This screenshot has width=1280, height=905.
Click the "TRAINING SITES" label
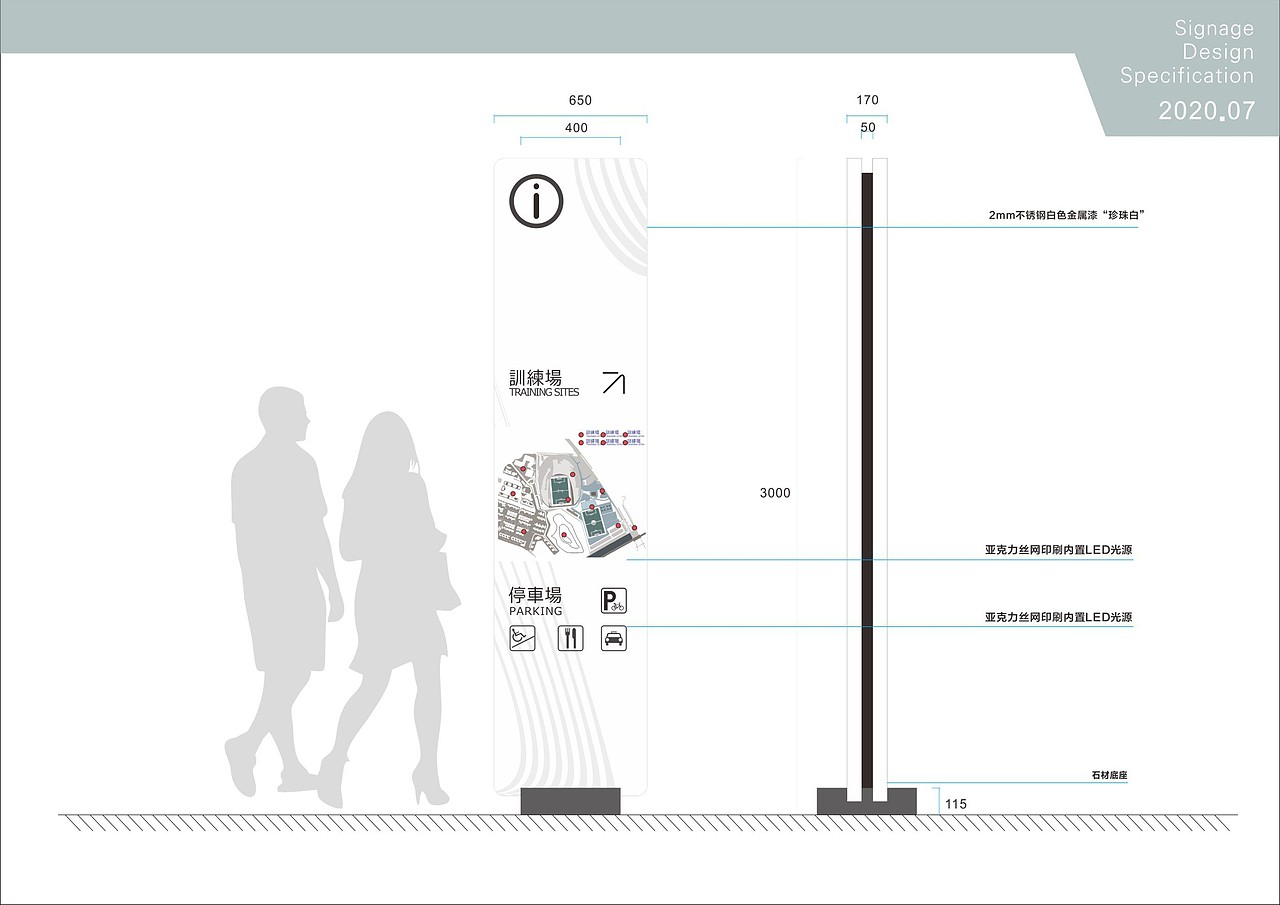(x=544, y=392)
